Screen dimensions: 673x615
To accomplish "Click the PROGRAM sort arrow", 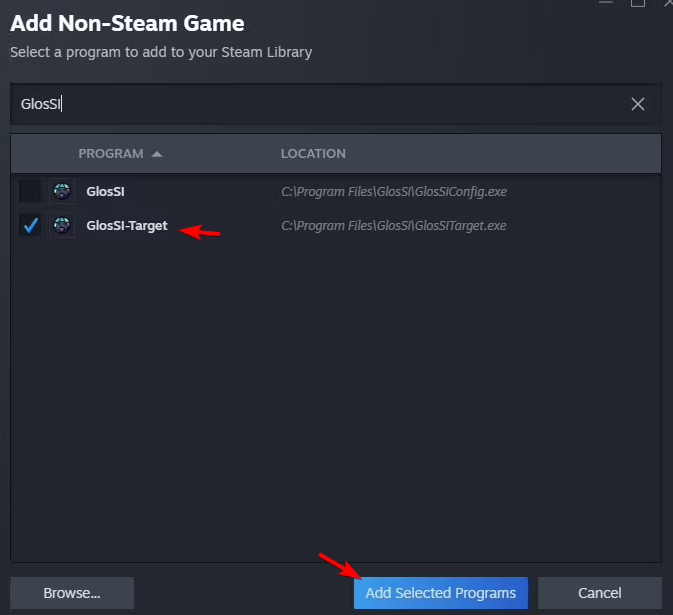I will (x=157, y=154).
